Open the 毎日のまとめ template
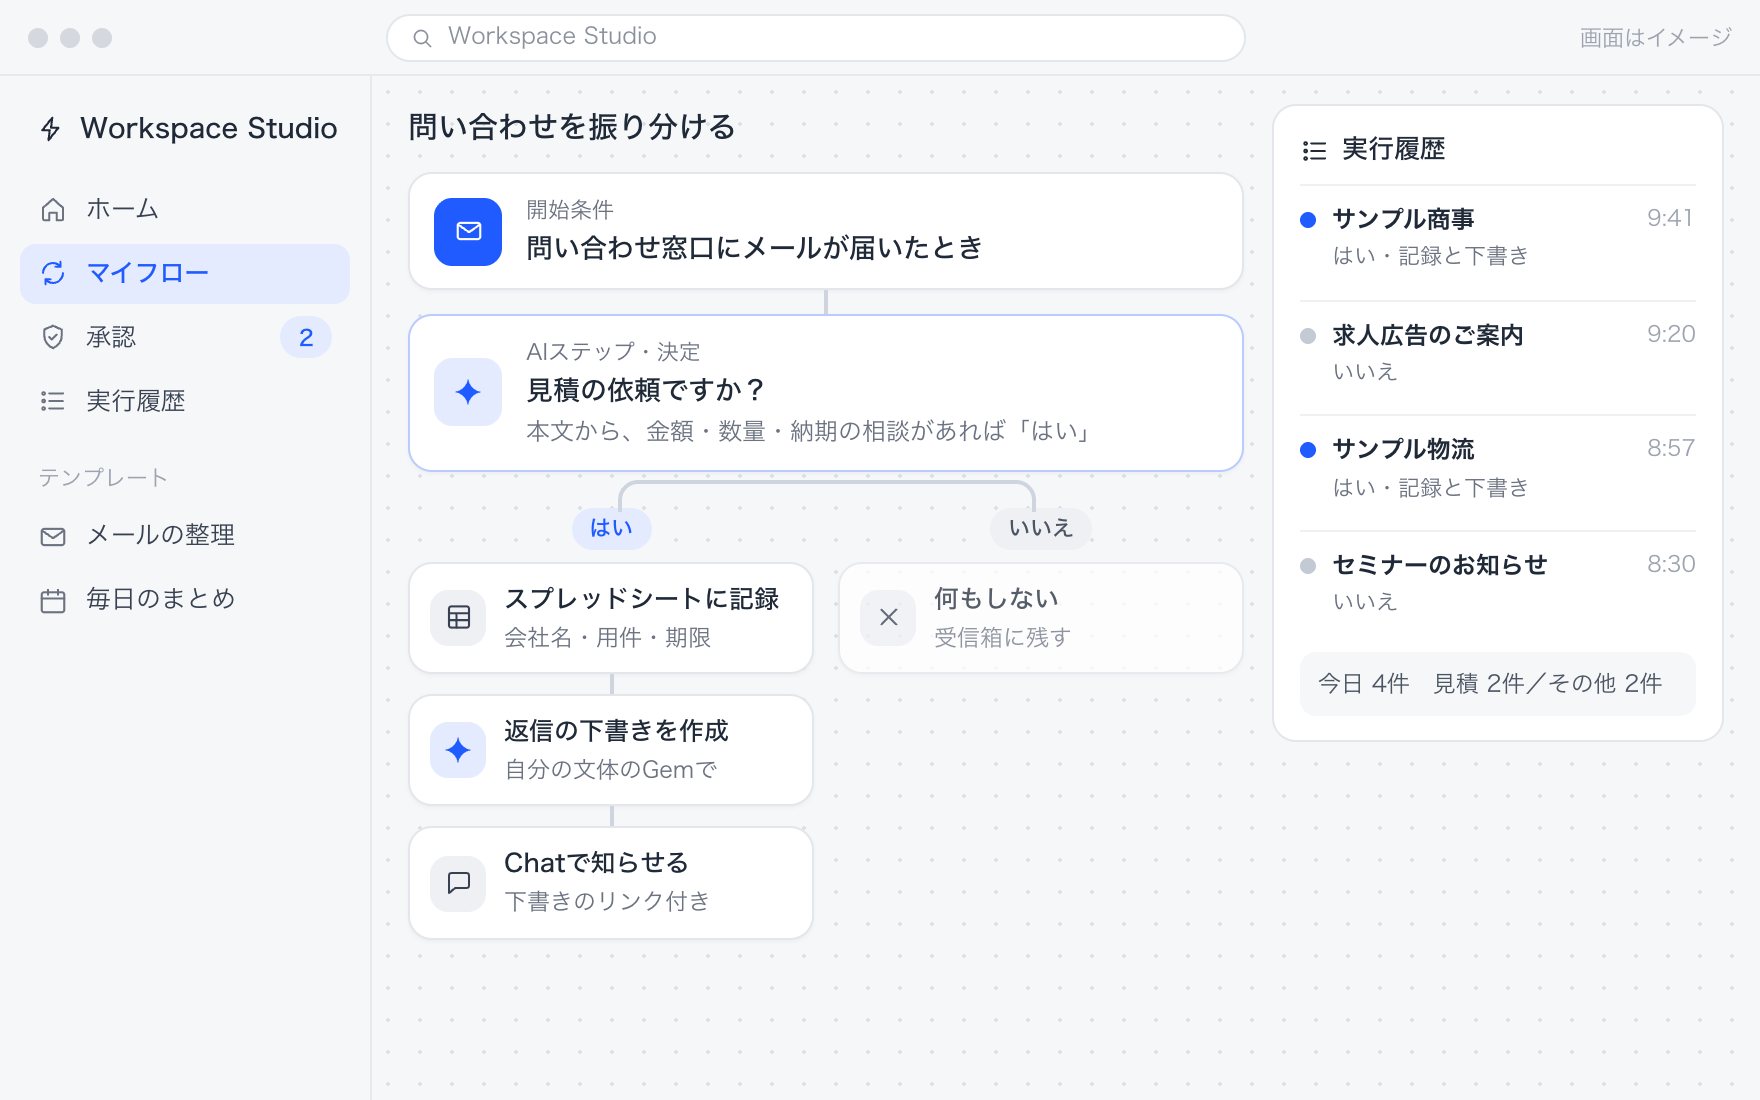 (185, 599)
